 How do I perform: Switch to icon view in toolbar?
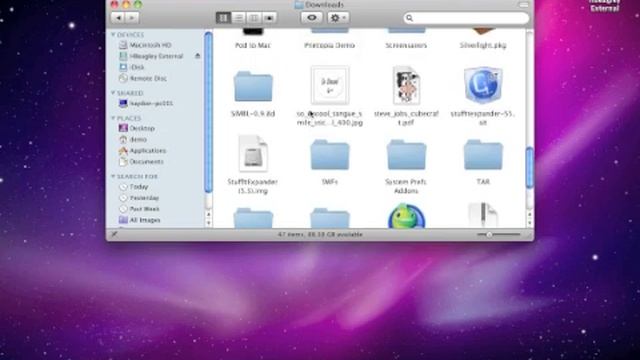[x=223, y=18]
